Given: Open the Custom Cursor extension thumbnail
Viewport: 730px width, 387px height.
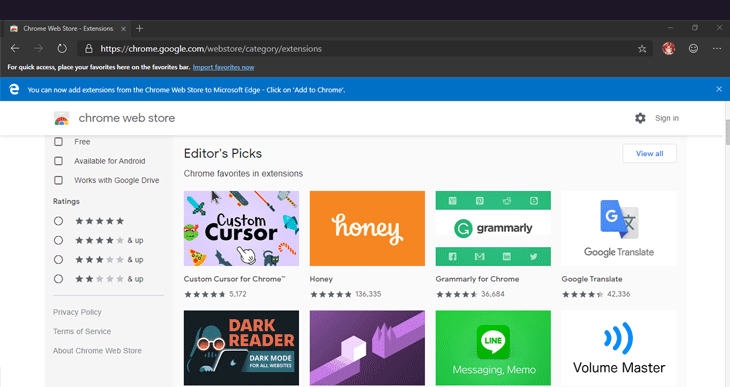Looking at the screenshot, I should 241,228.
